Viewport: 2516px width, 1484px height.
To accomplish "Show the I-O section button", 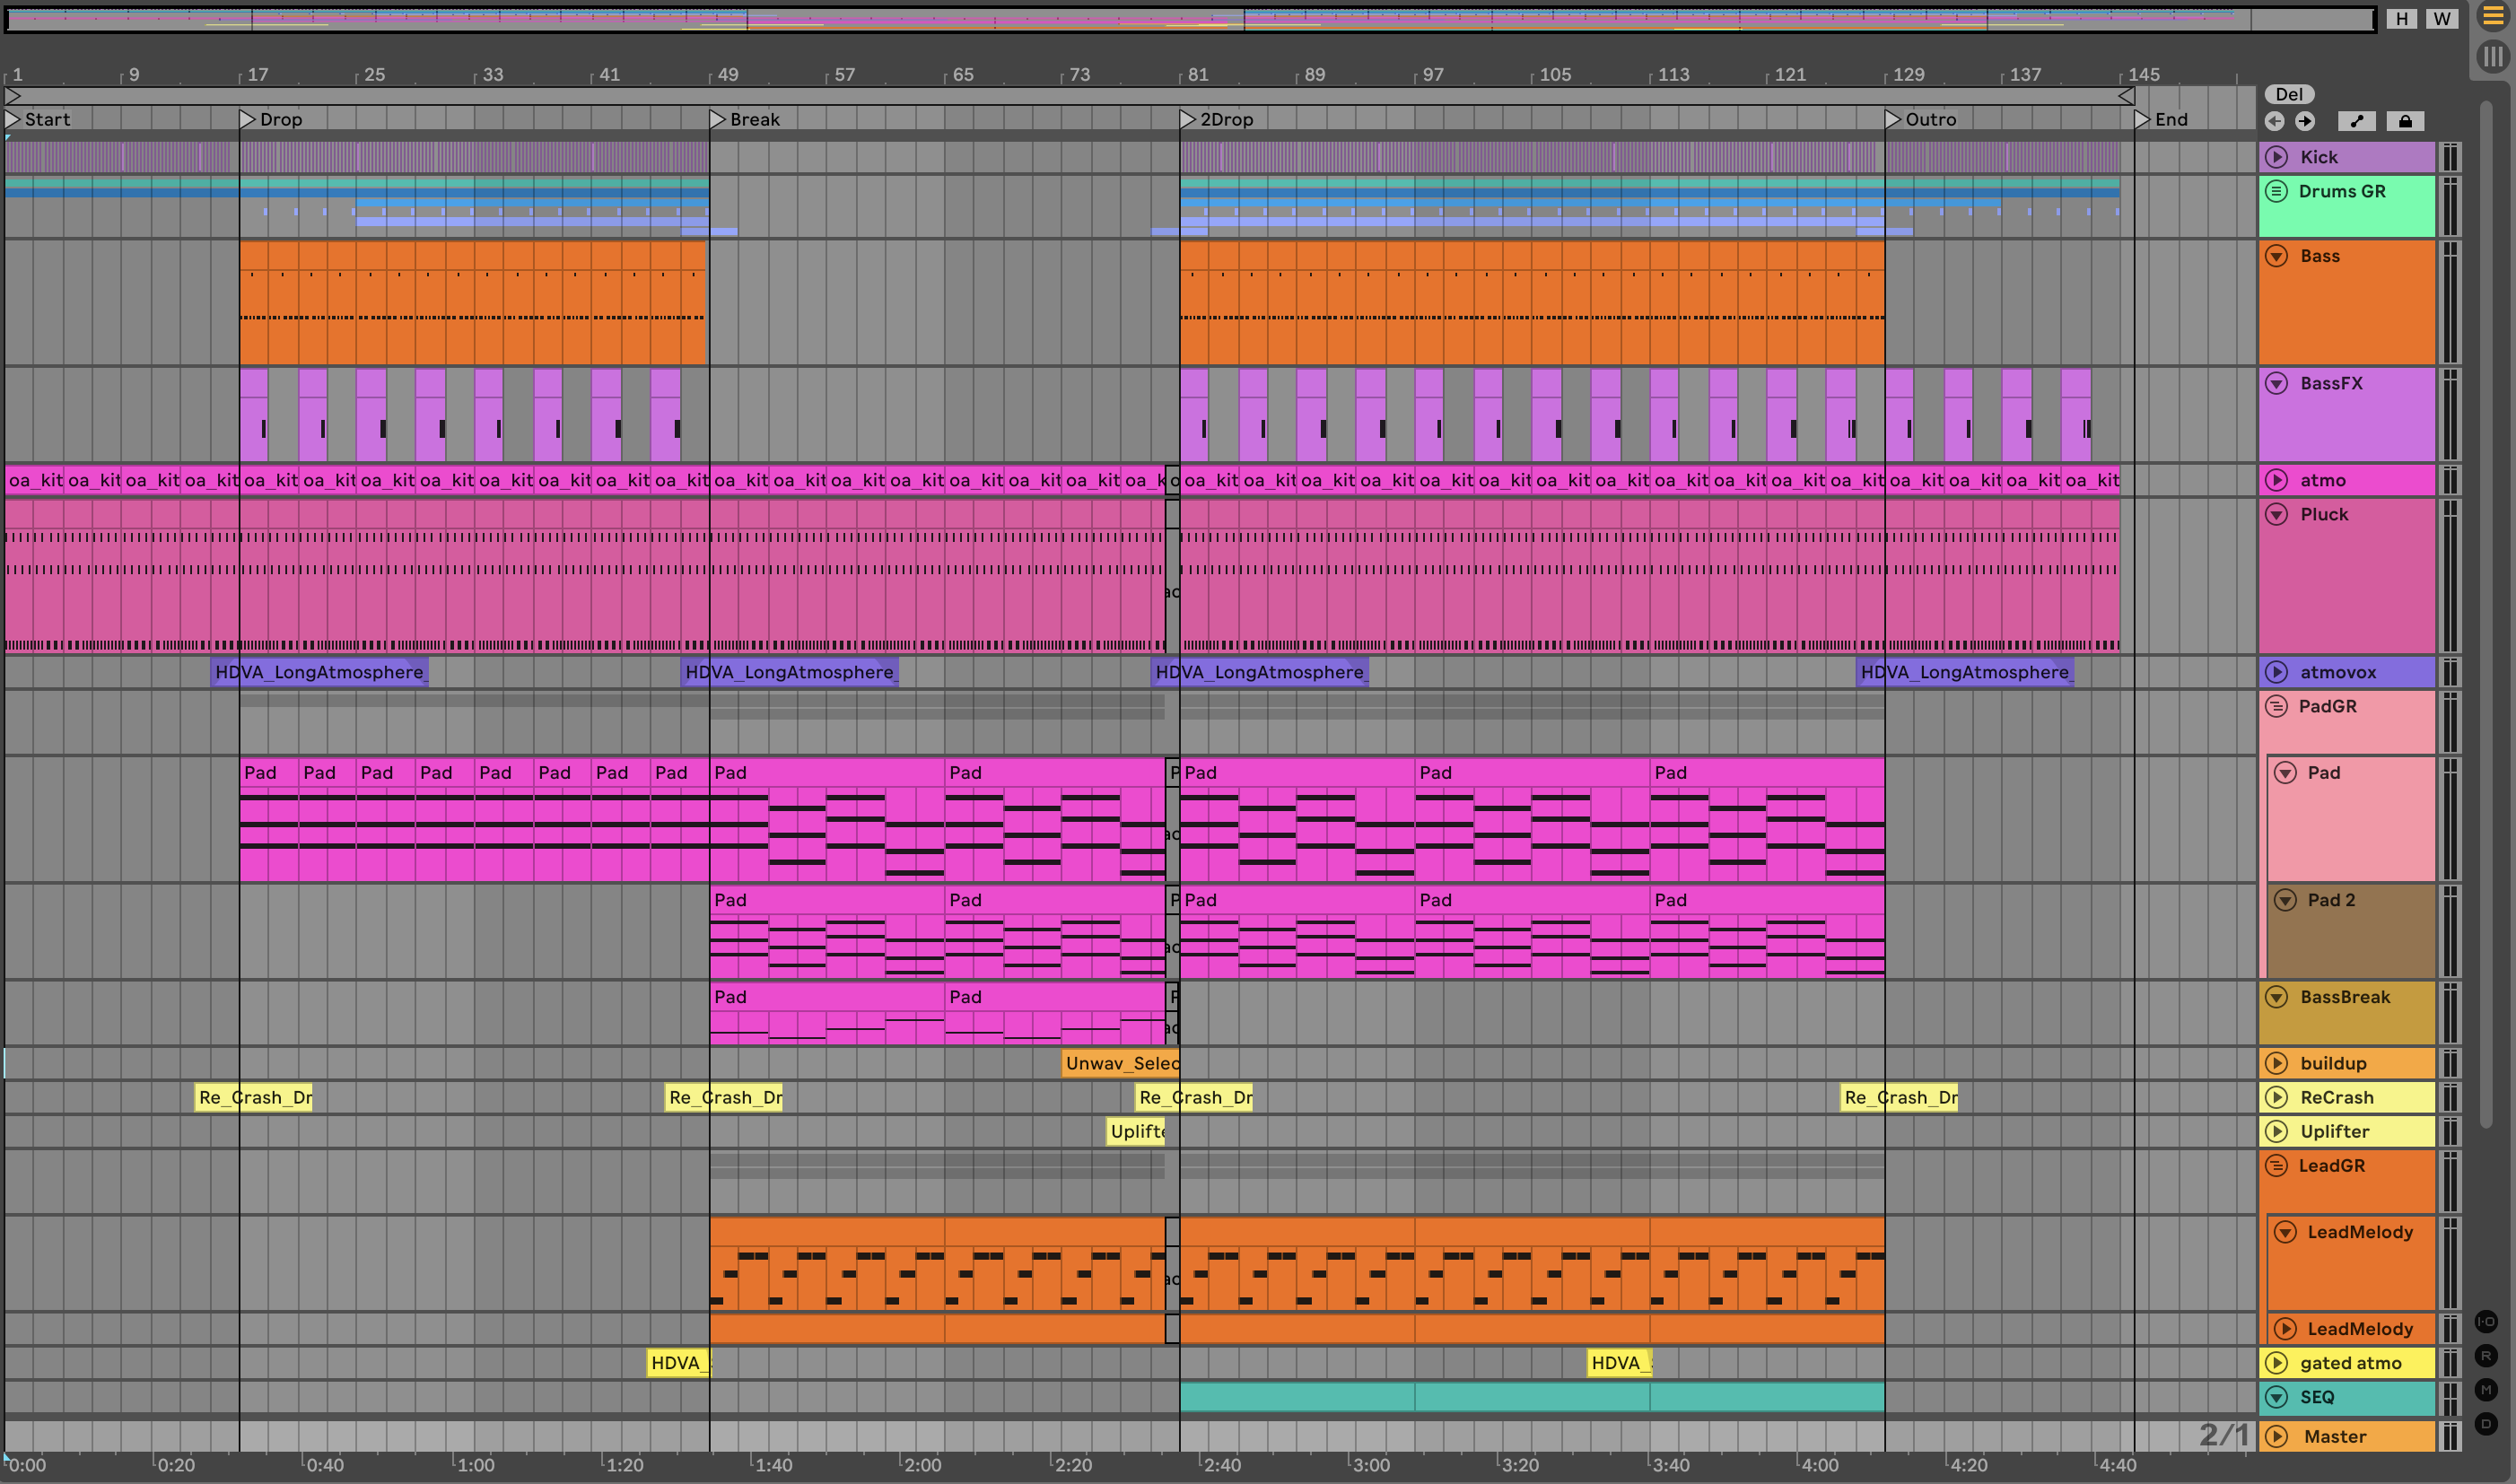I will pyautogui.click(x=2486, y=1321).
